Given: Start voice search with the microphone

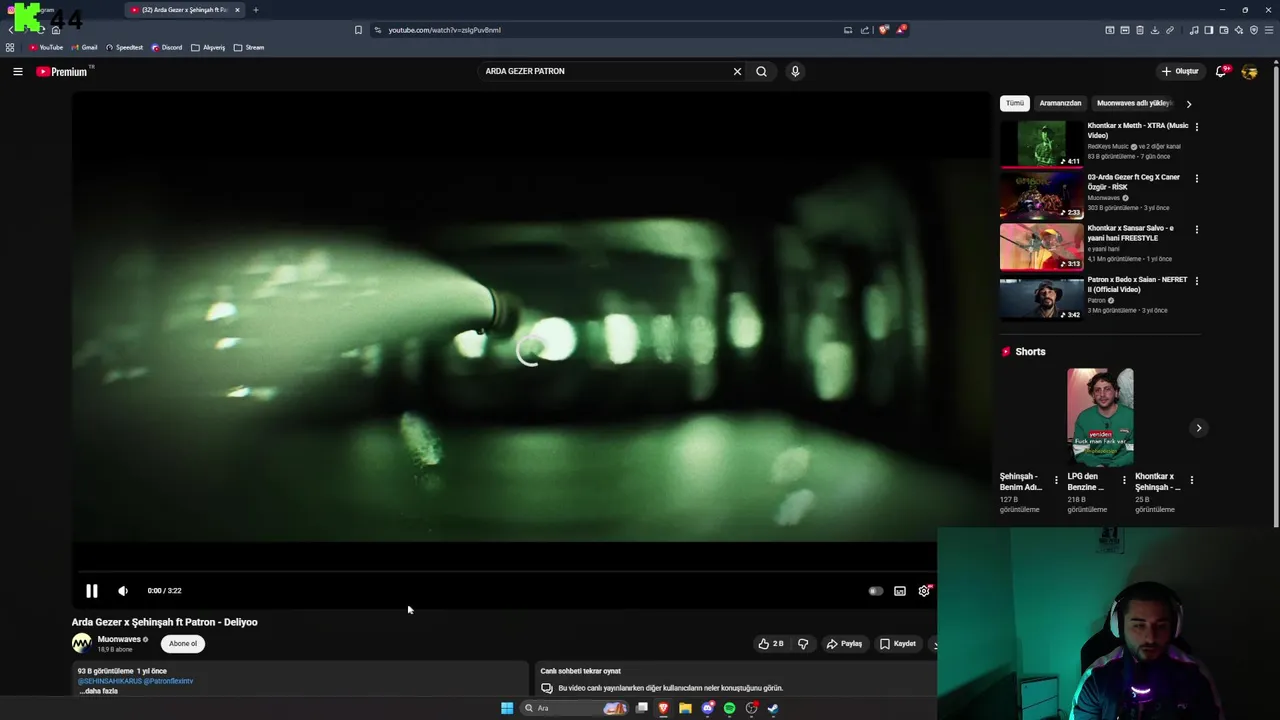Looking at the screenshot, I should point(795,71).
